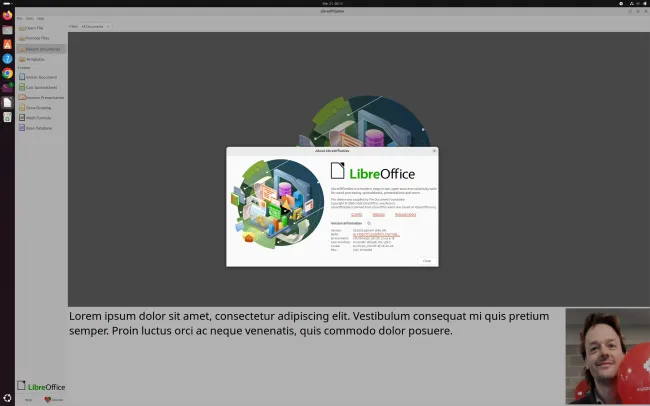Click the Templates folder icon

pyautogui.click(x=22, y=59)
